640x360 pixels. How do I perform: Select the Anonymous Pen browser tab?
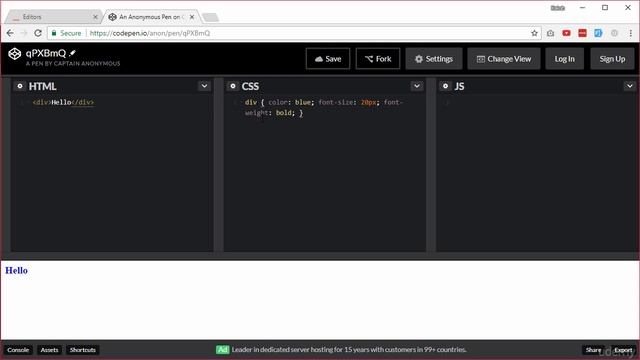click(151, 17)
